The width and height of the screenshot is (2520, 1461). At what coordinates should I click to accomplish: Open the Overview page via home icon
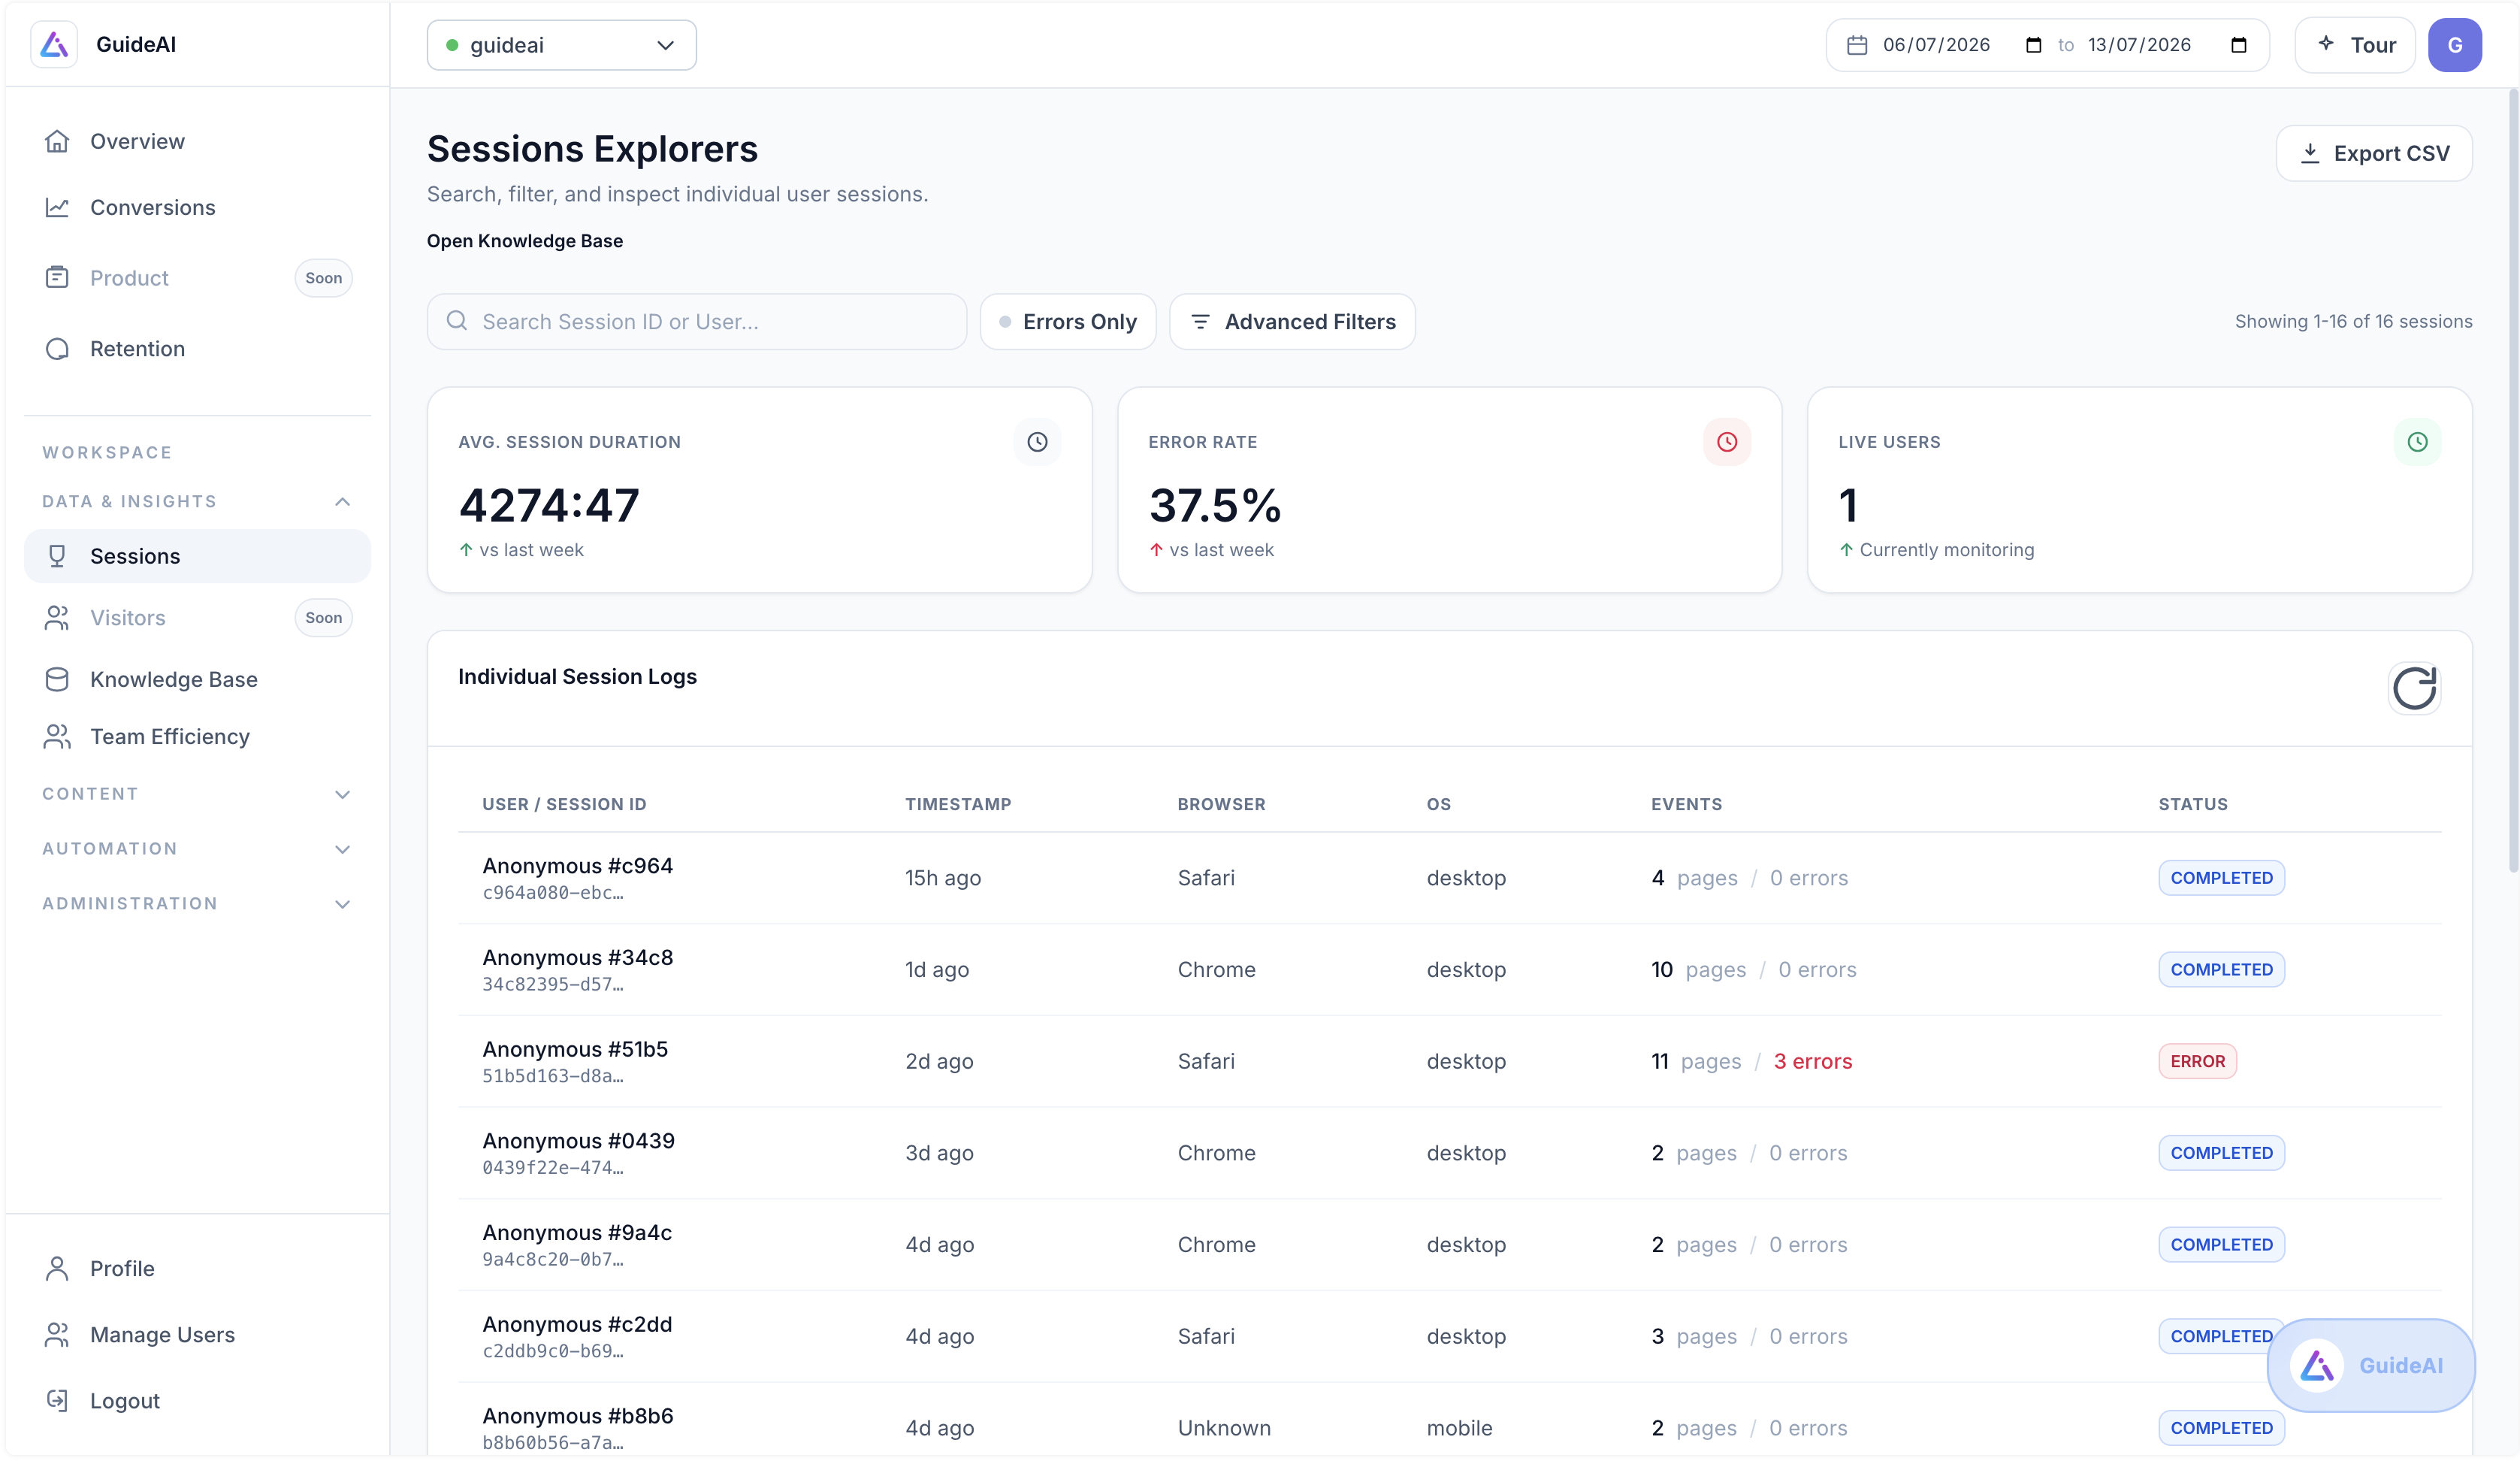tap(57, 141)
